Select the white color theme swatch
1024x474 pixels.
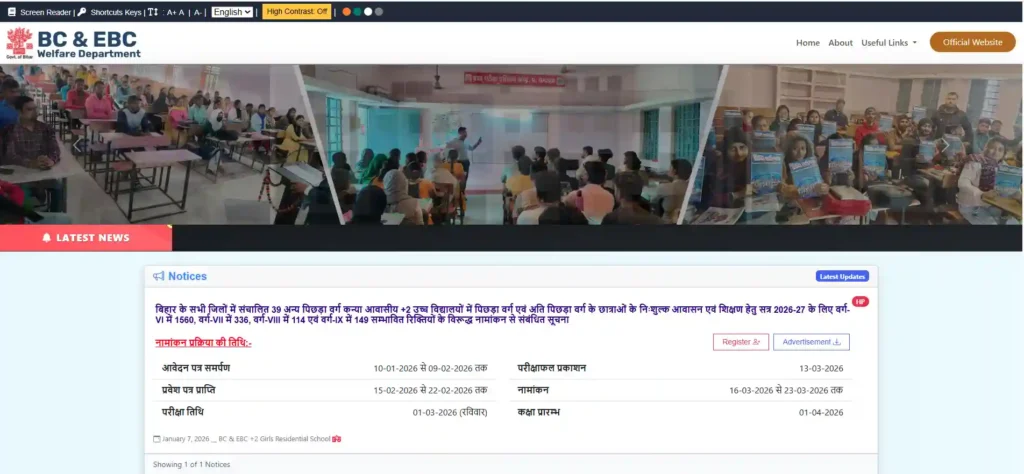pyautogui.click(x=368, y=12)
